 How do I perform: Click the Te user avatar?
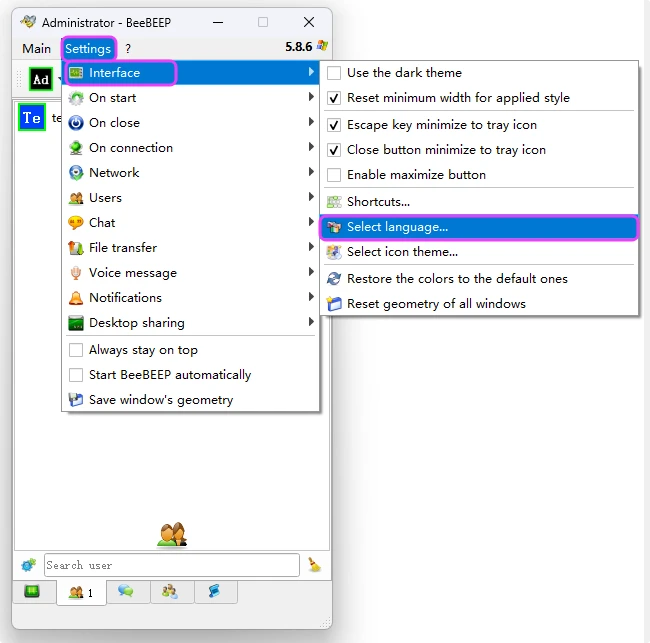click(32, 118)
